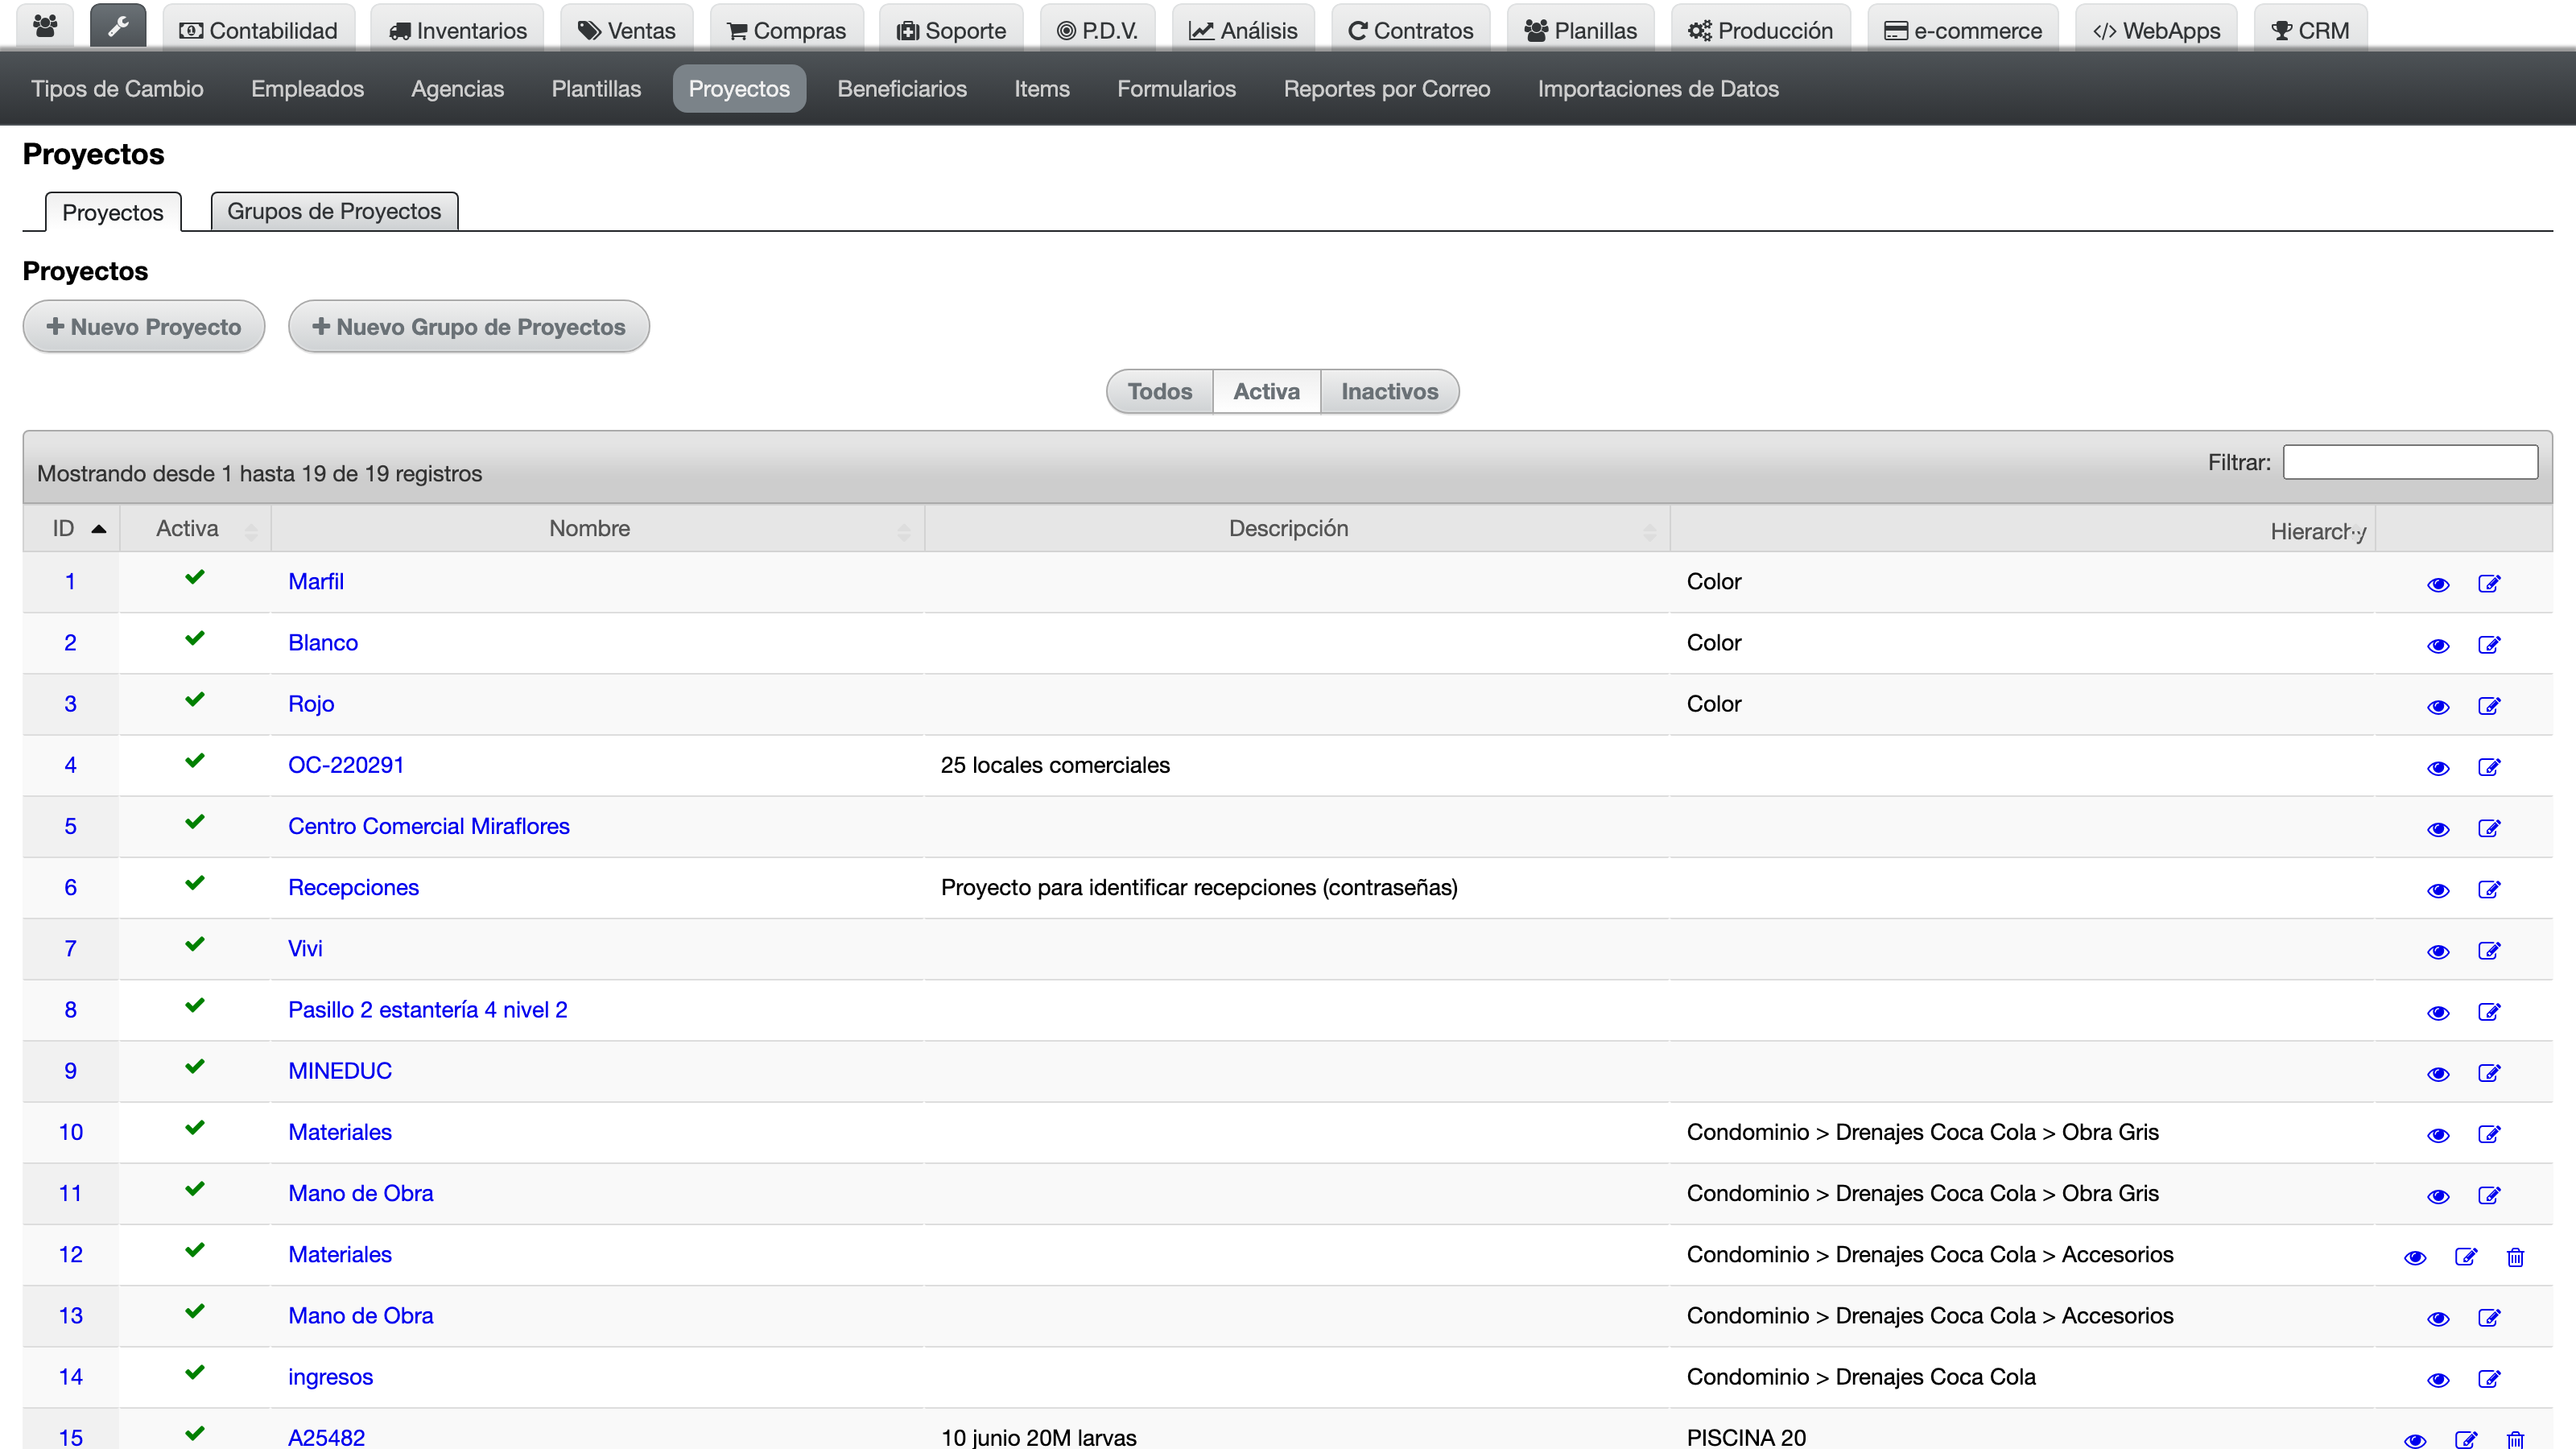View details of project Recepciones
Screen dimensions: 2576x1449
click(x=2438, y=890)
